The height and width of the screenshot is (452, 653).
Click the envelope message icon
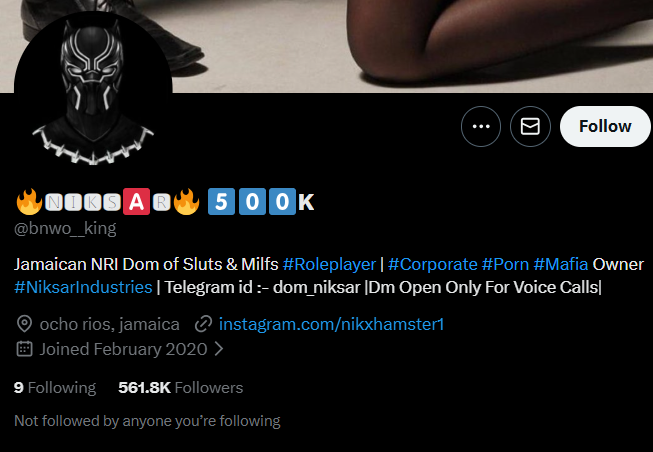click(x=530, y=126)
